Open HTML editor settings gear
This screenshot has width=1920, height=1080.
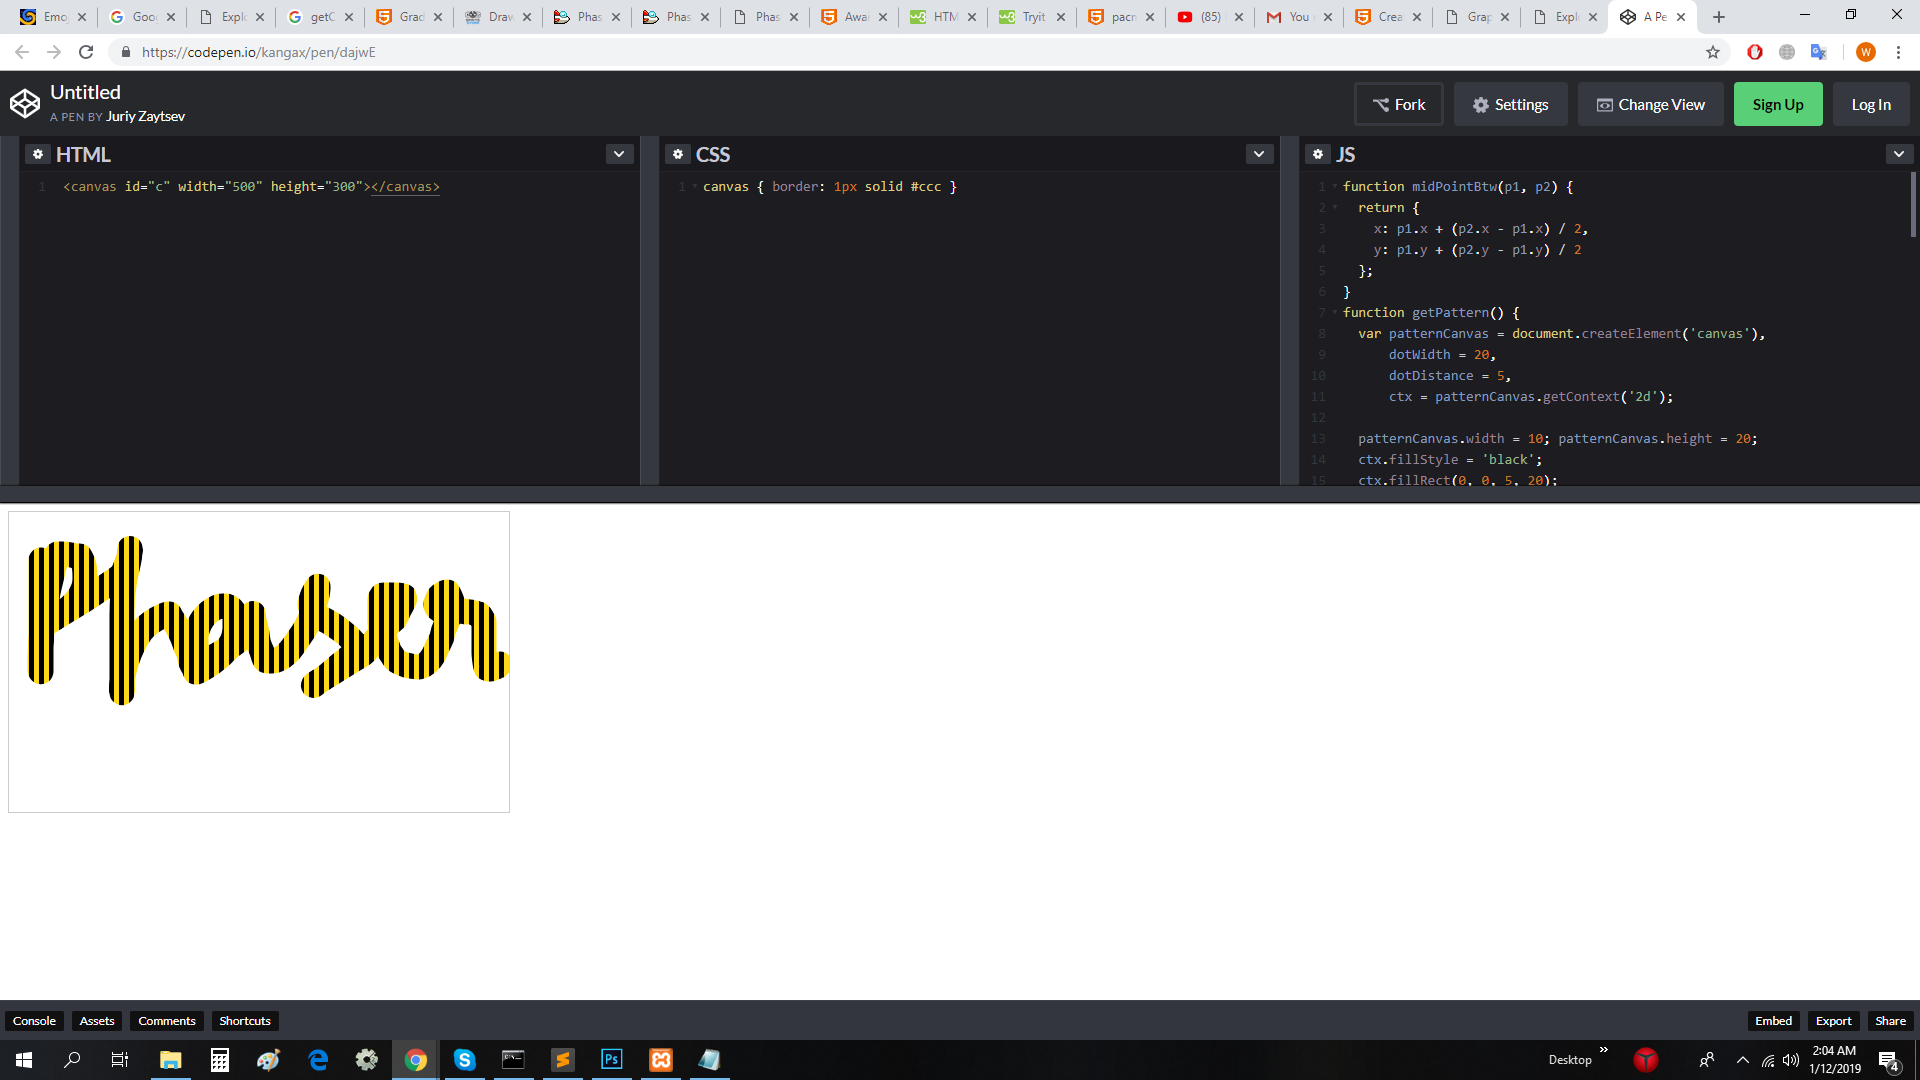tap(38, 154)
